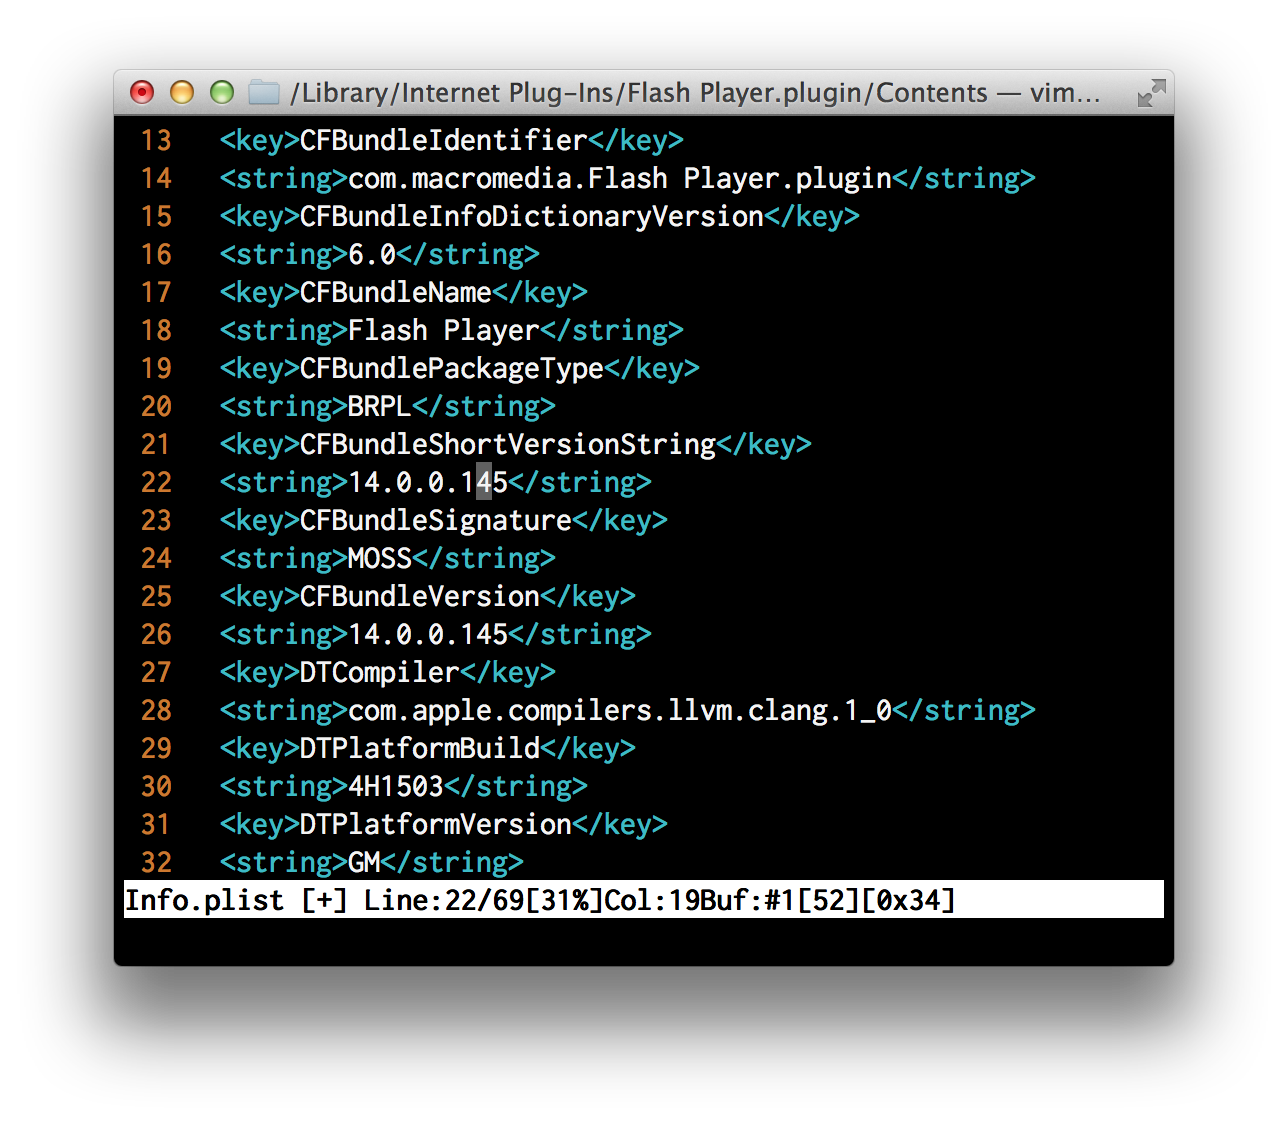Viewport: 1288px width, 1124px height.
Task: Click com.macromedia.Flash Player.plugin string
Action: [620, 178]
